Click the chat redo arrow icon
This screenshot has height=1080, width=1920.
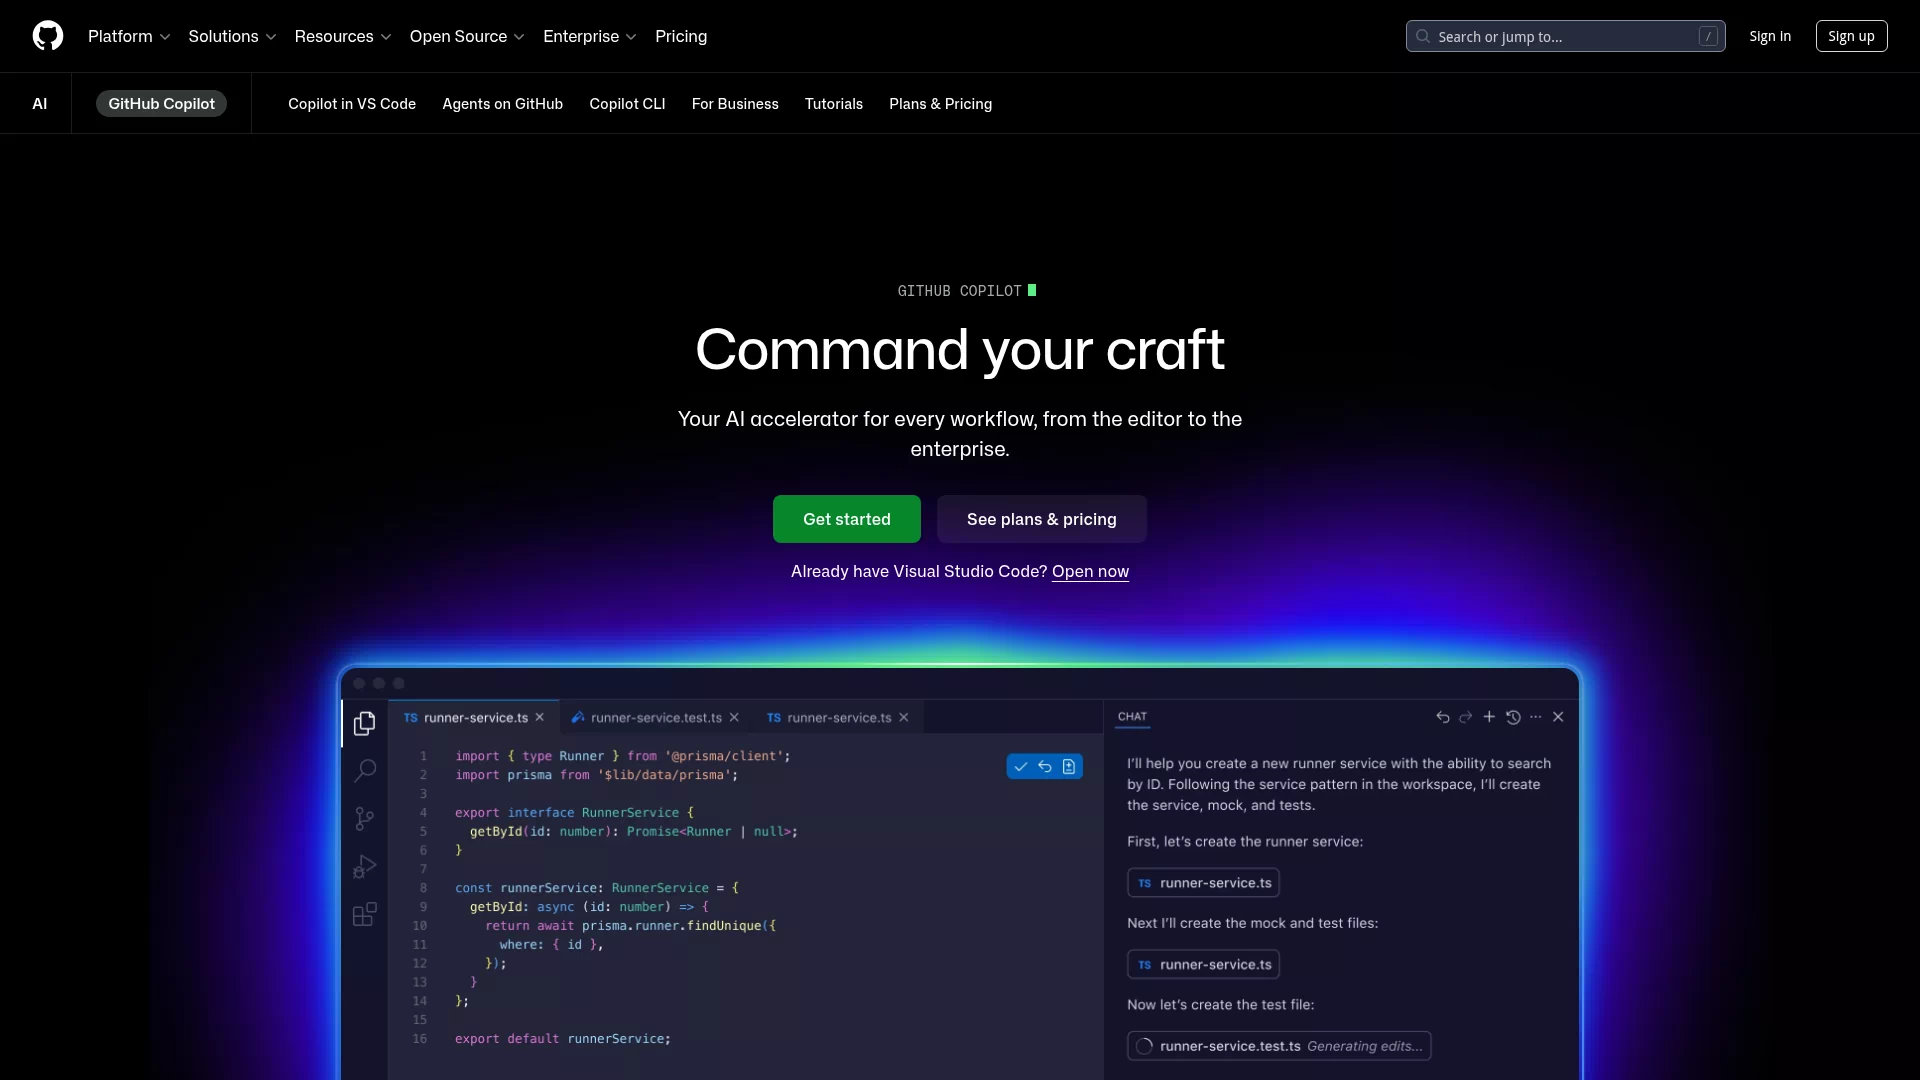[1466, 717]
